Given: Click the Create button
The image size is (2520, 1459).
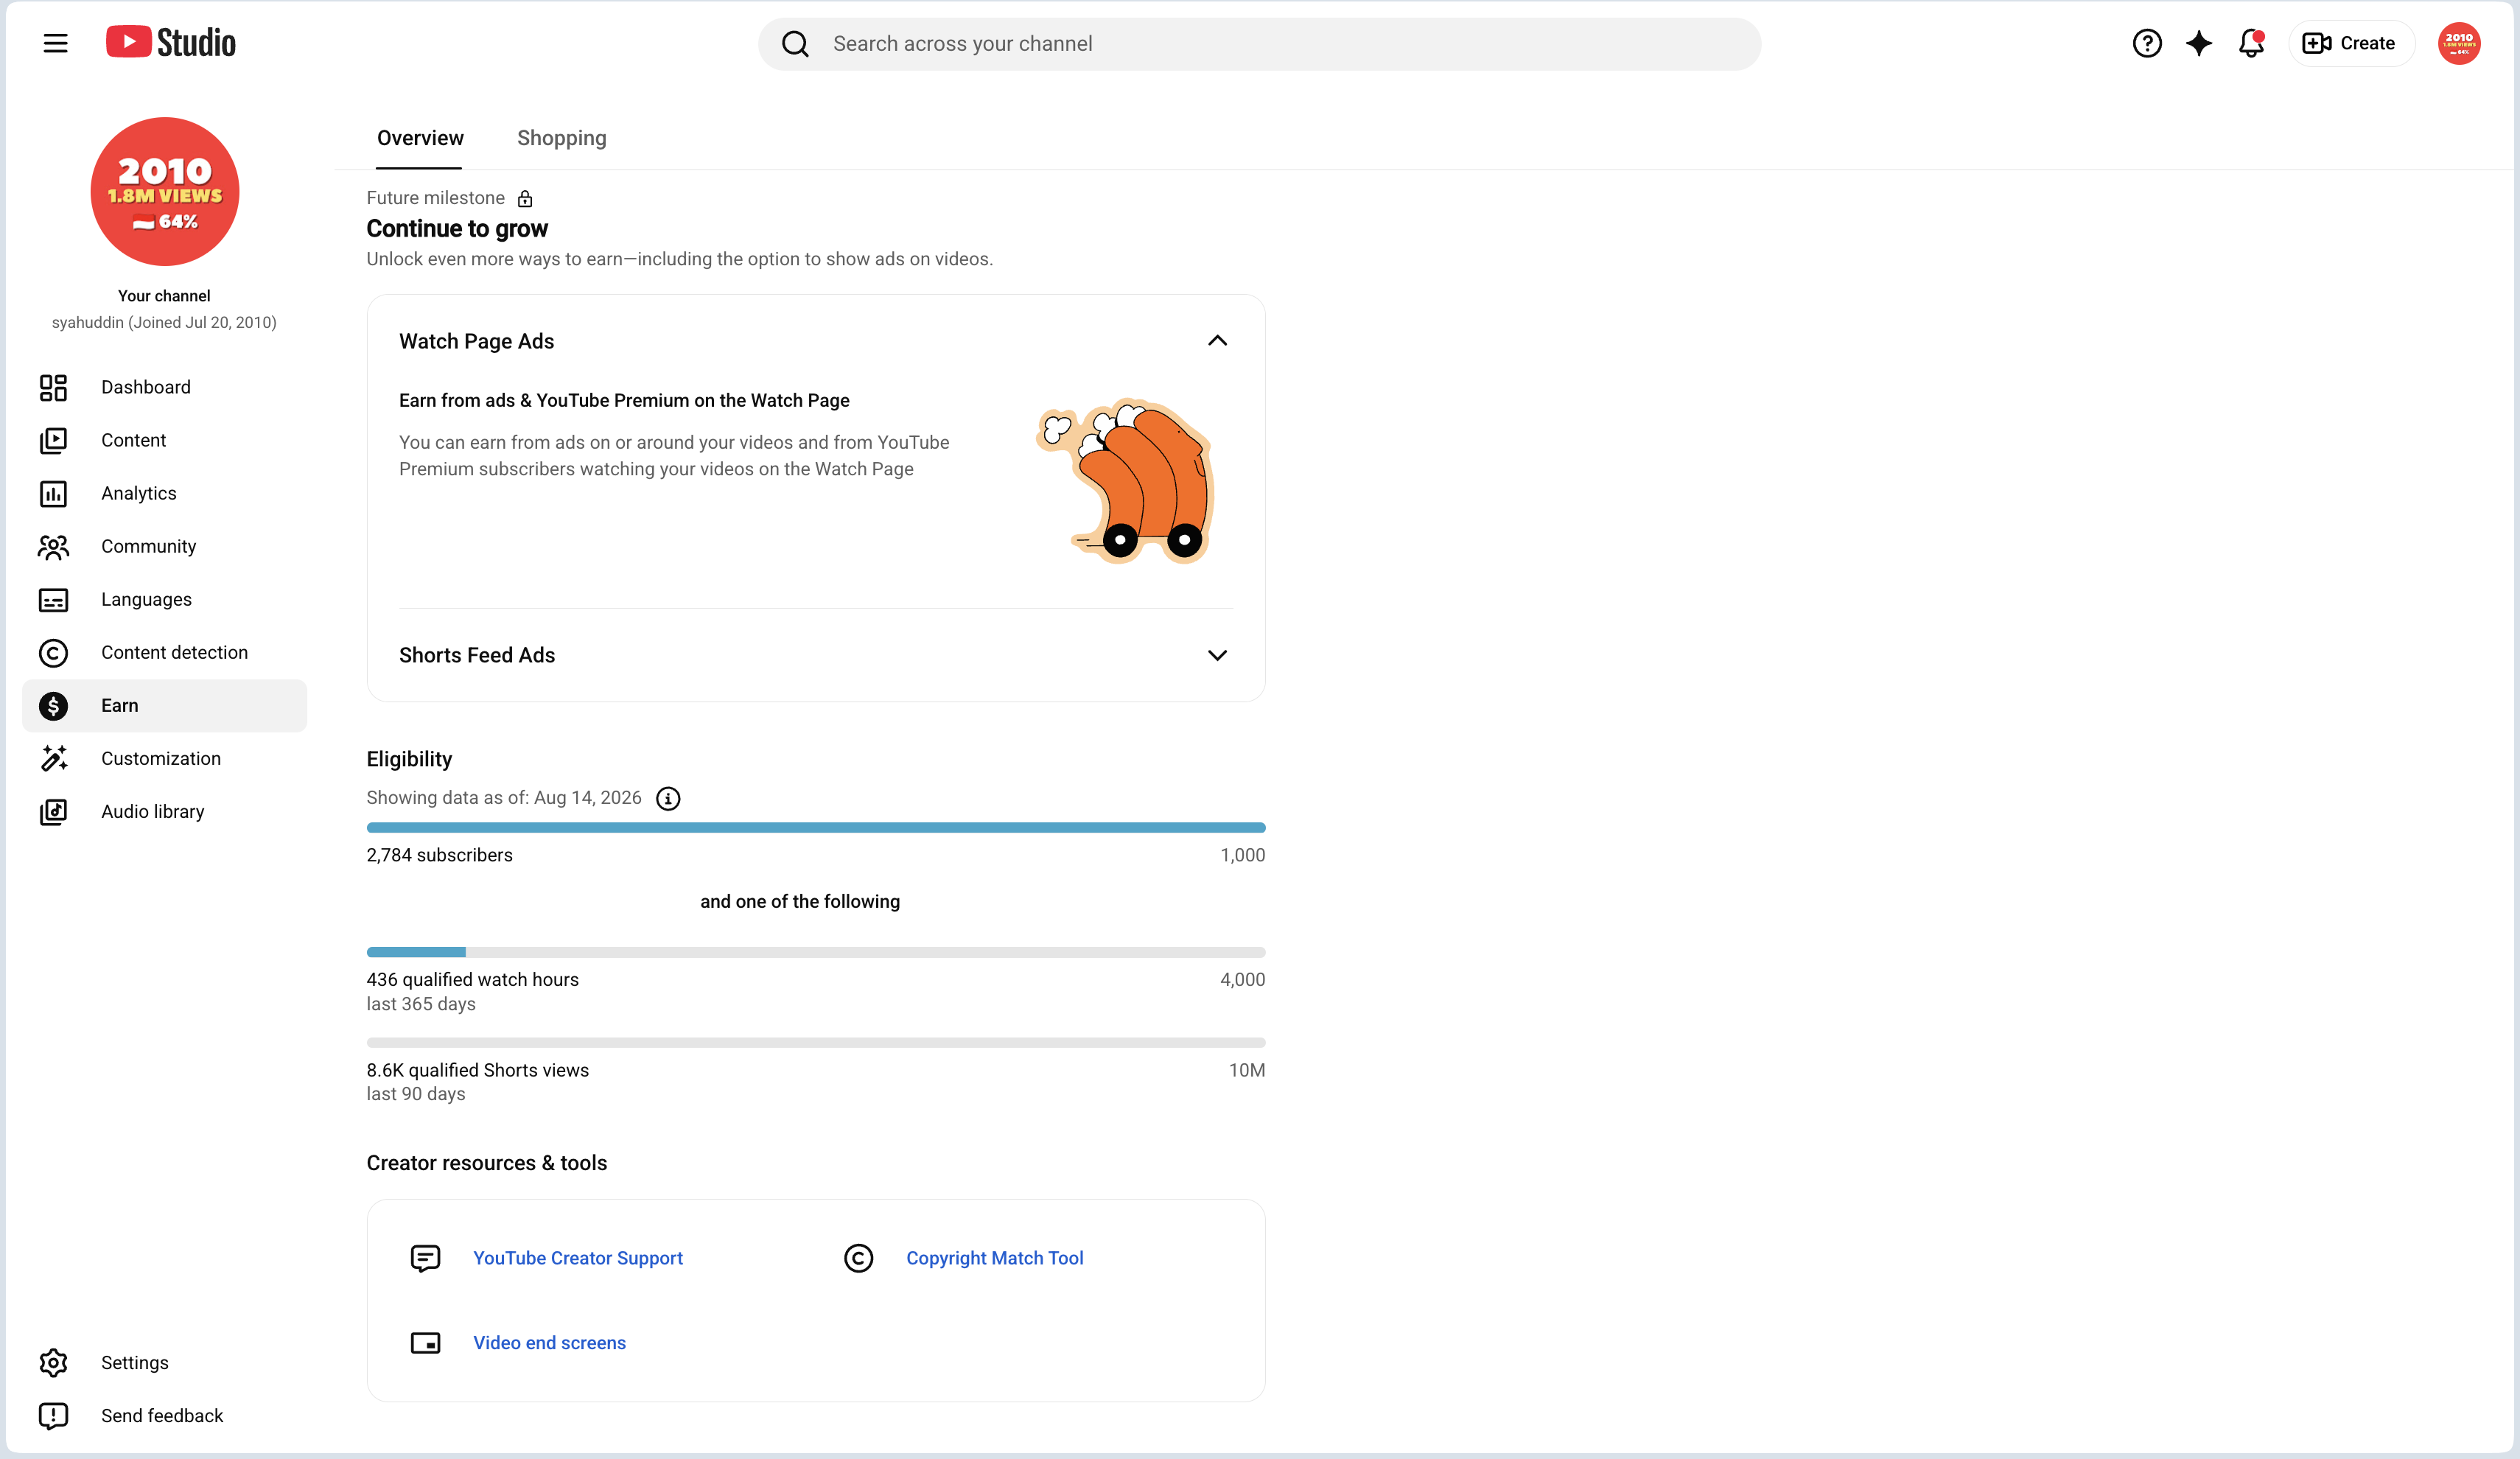Looking at the screenshot, I should pyautogui.click(x=2351, y=43).
